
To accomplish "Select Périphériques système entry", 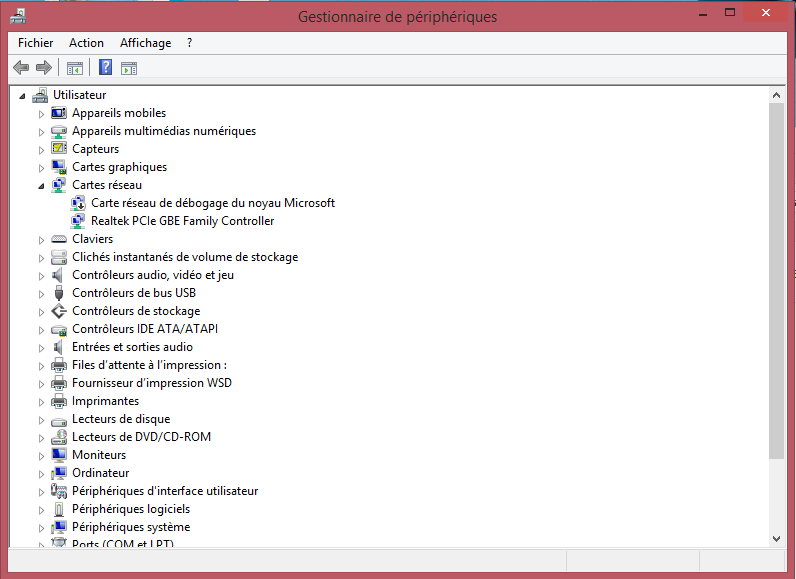I will [130, 527].
